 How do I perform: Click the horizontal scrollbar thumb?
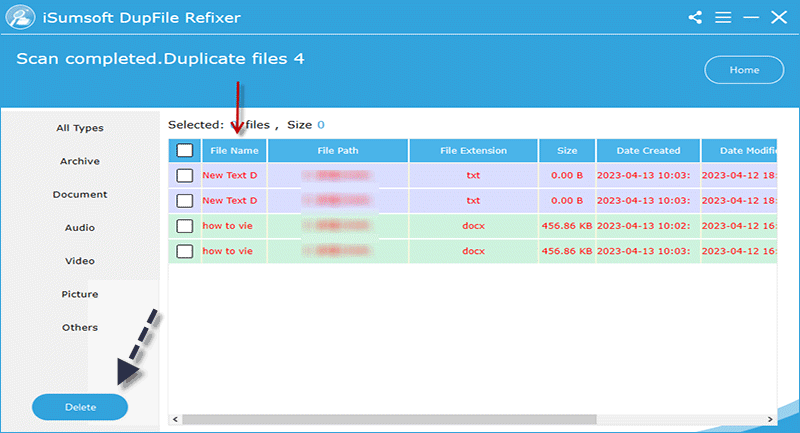[389, 419]
